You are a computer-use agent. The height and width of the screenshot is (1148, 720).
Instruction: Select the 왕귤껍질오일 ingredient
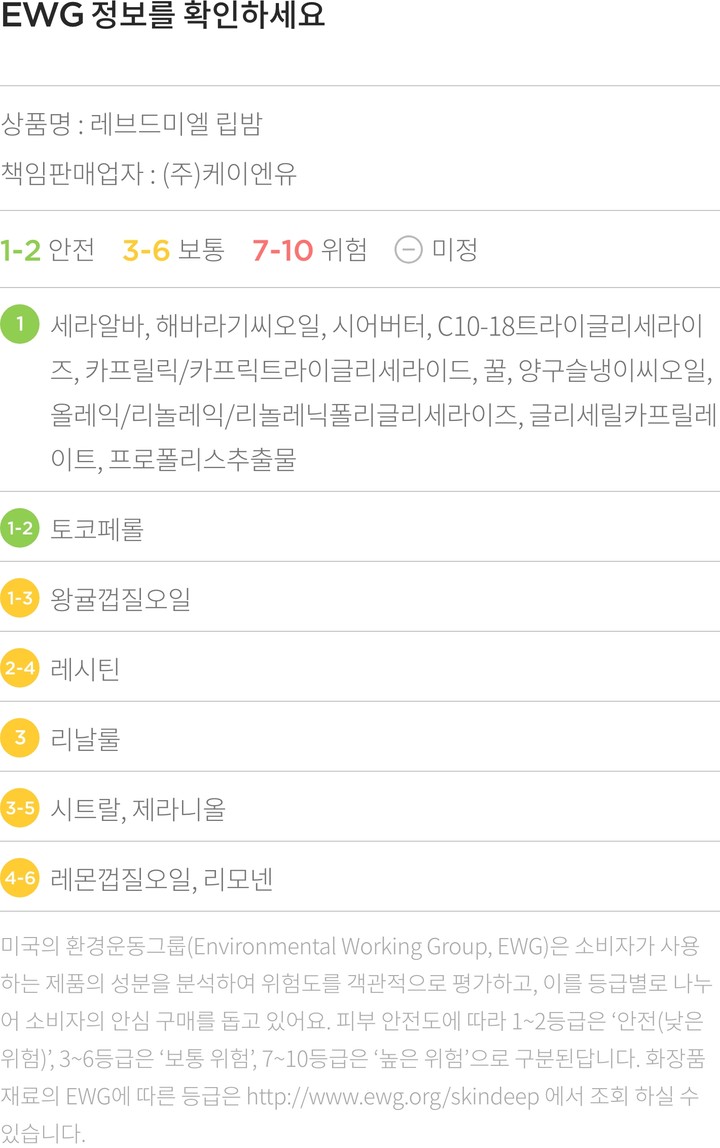pyautogui.click(x=120, y=598)
